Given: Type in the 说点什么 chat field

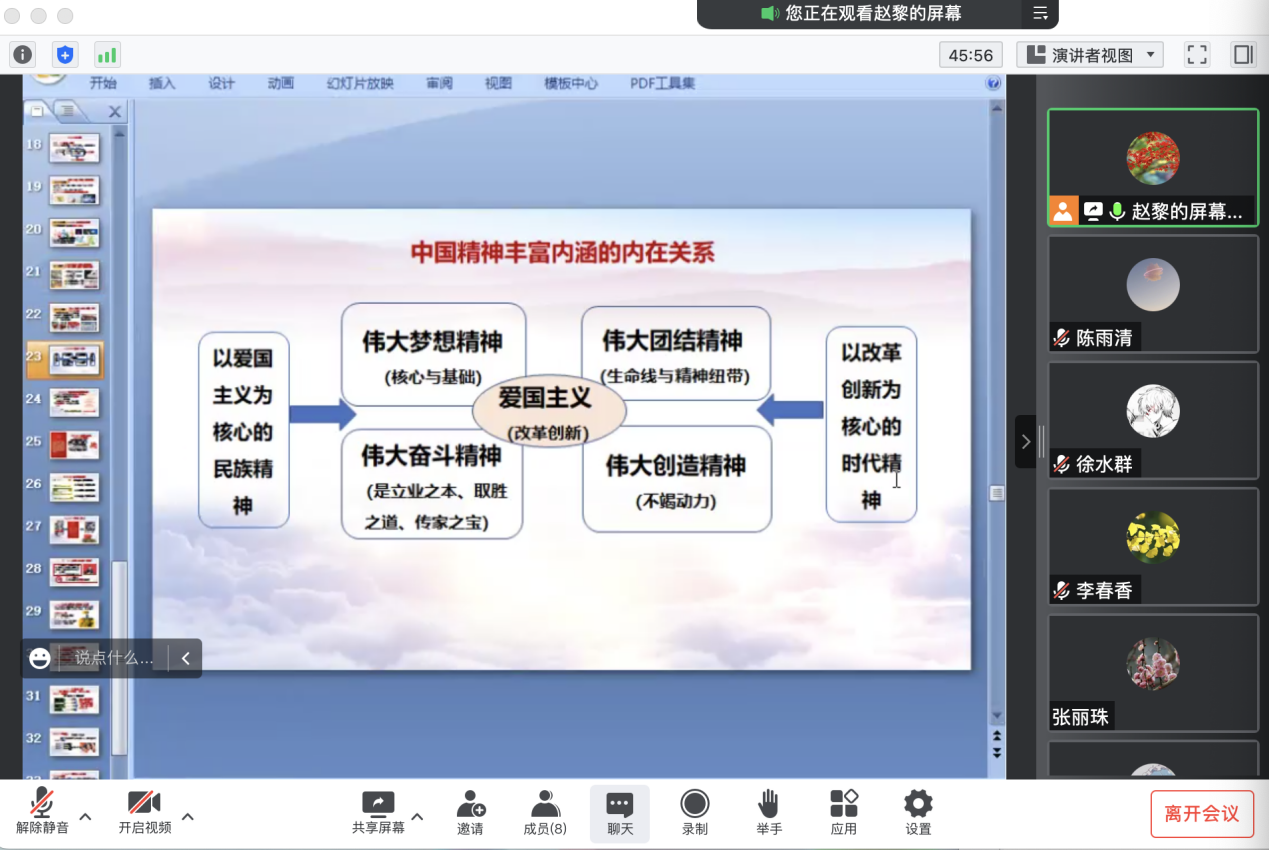Looking at the screenshot, I should coord(114,658).
